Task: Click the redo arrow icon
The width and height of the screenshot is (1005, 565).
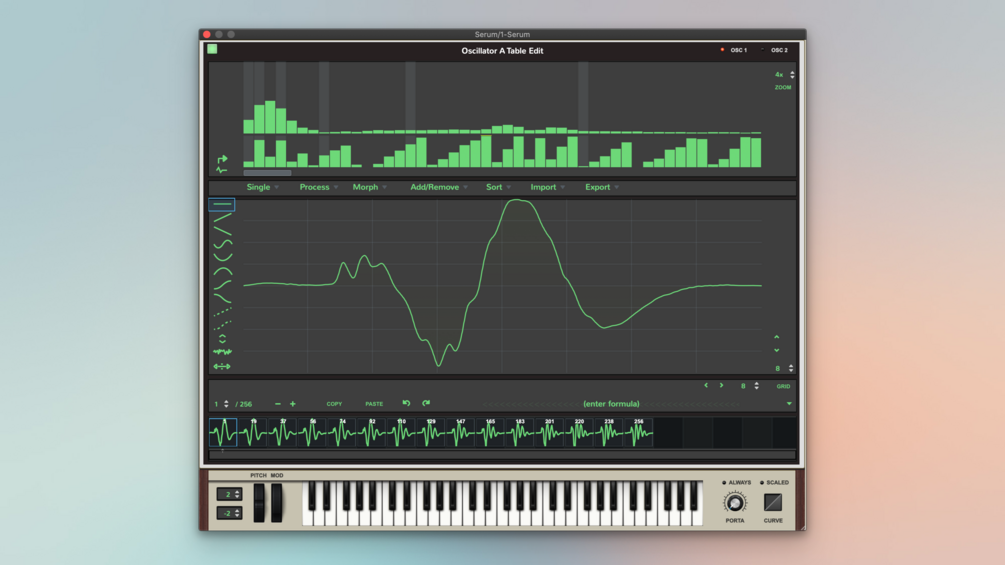Action: pyautogui.click(x=426, y=403)
